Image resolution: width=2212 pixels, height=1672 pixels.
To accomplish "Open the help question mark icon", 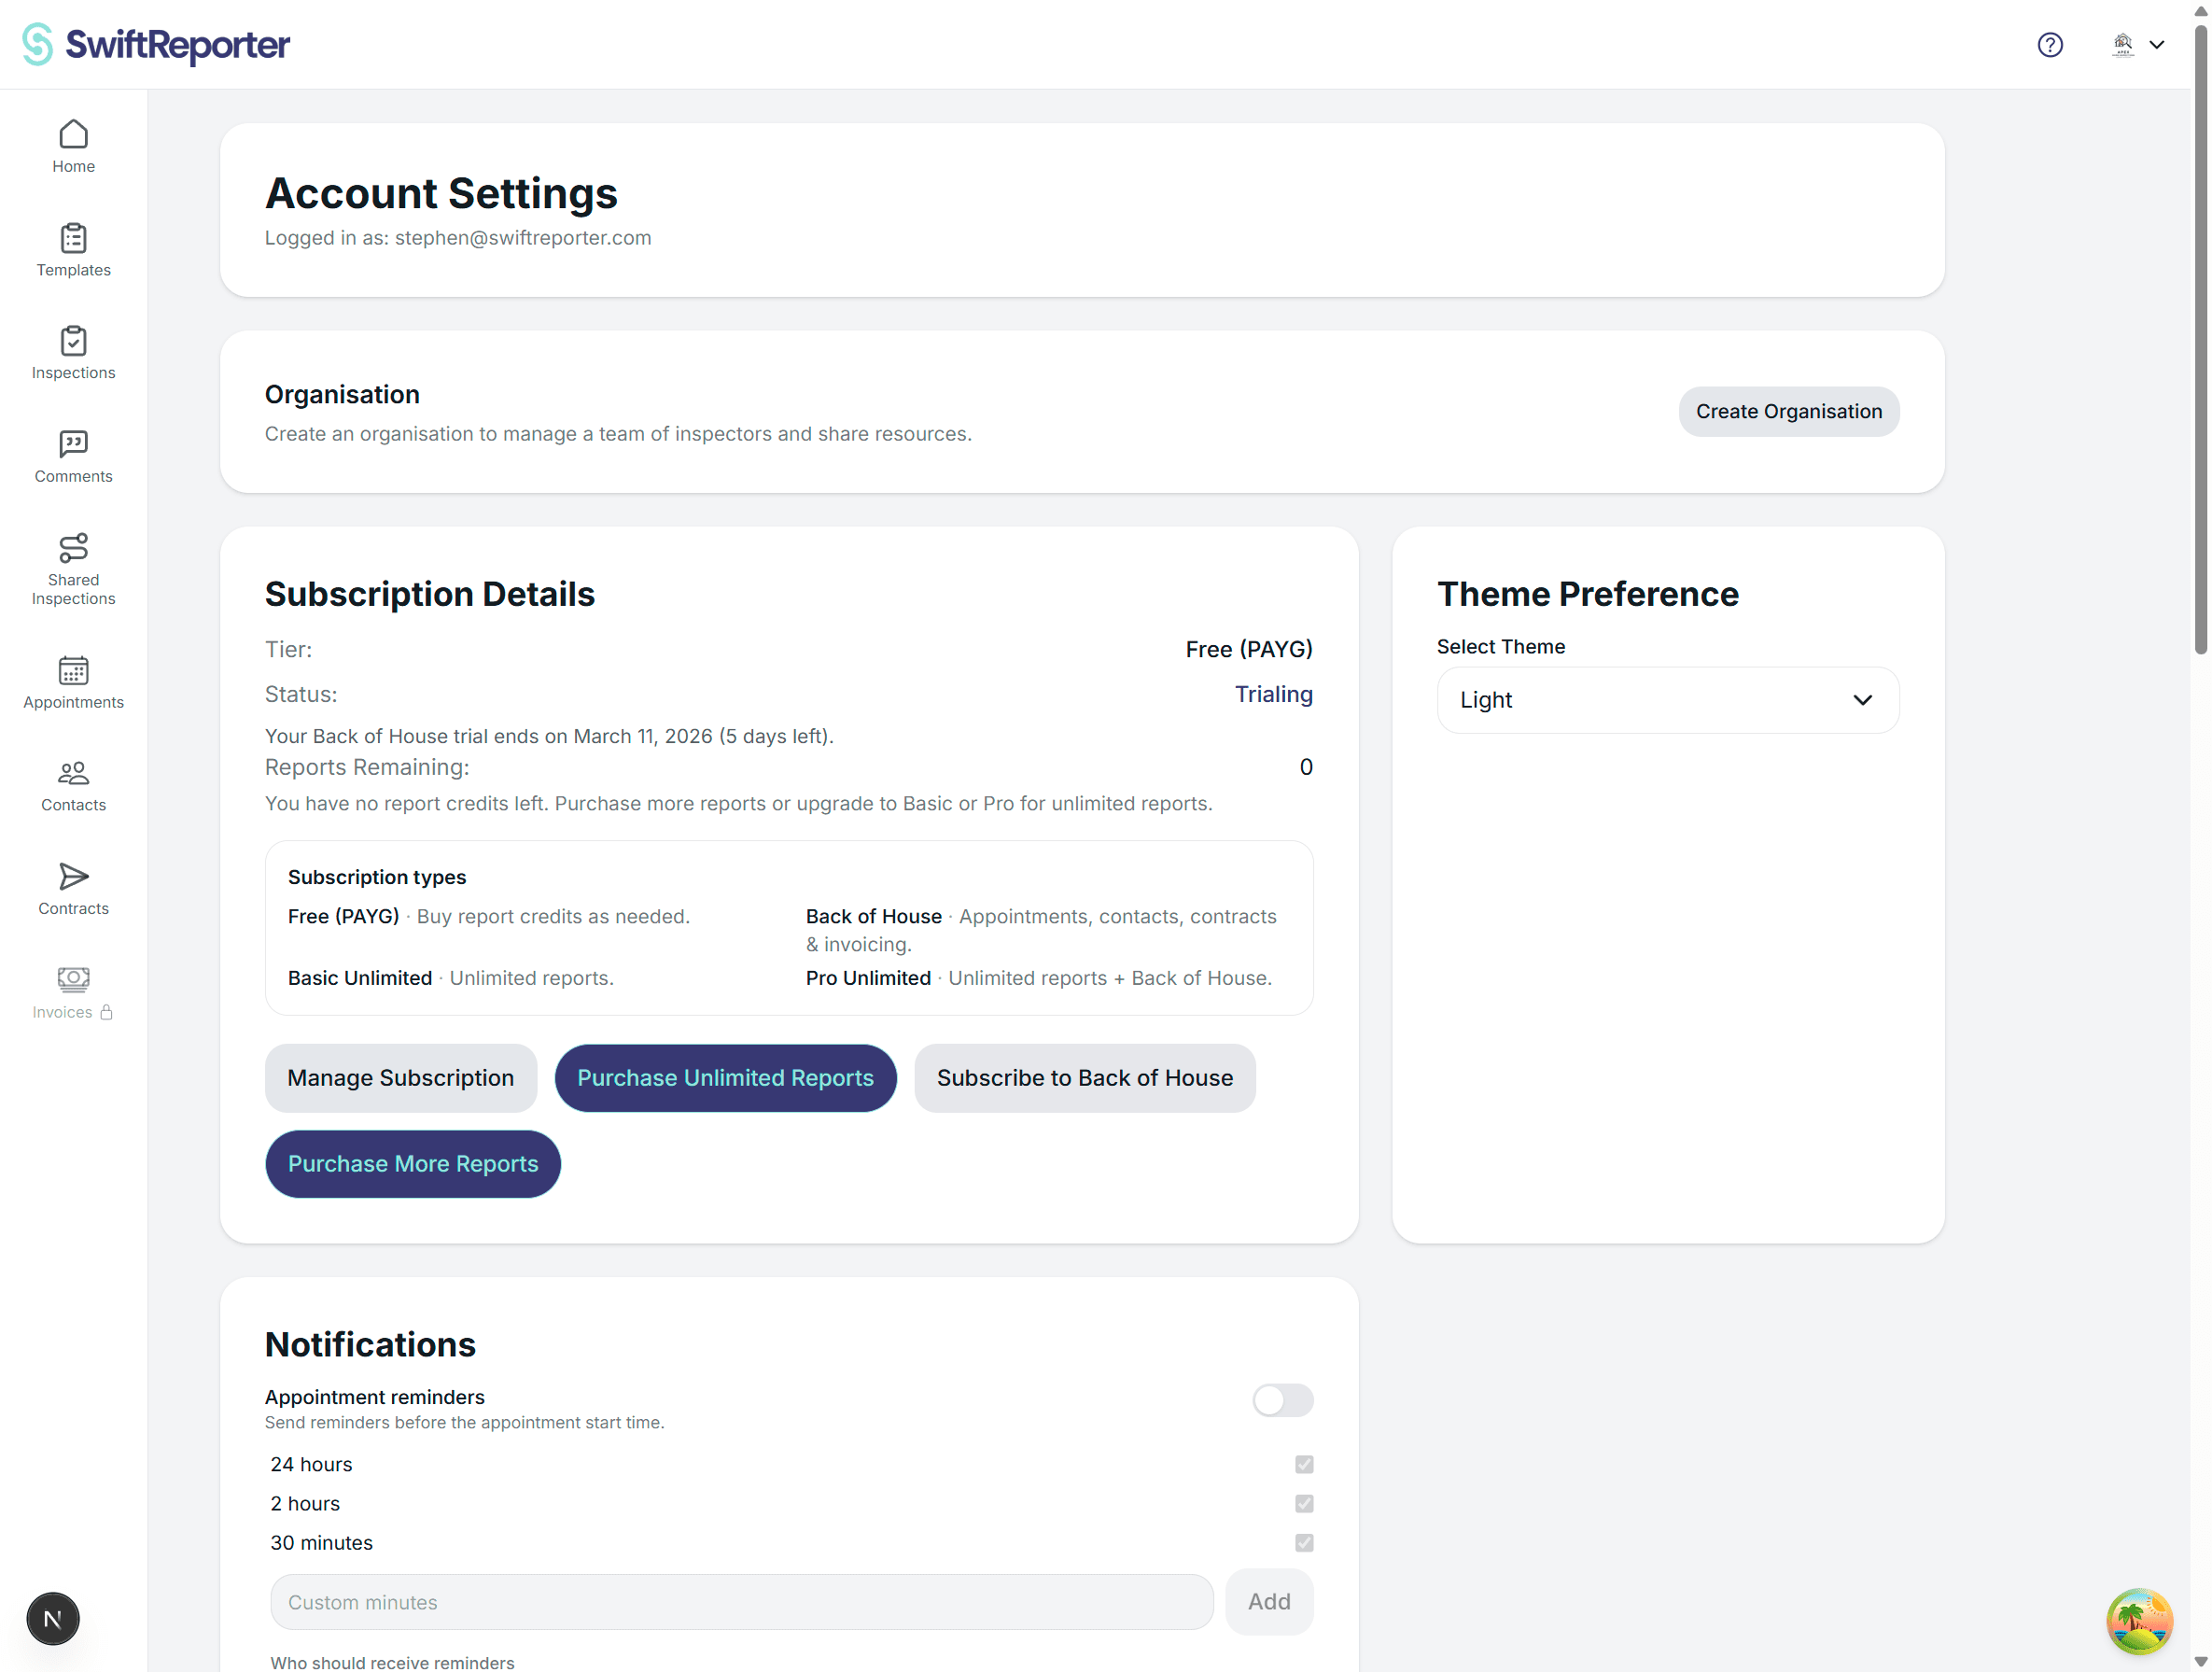I will coord(2050,45).
